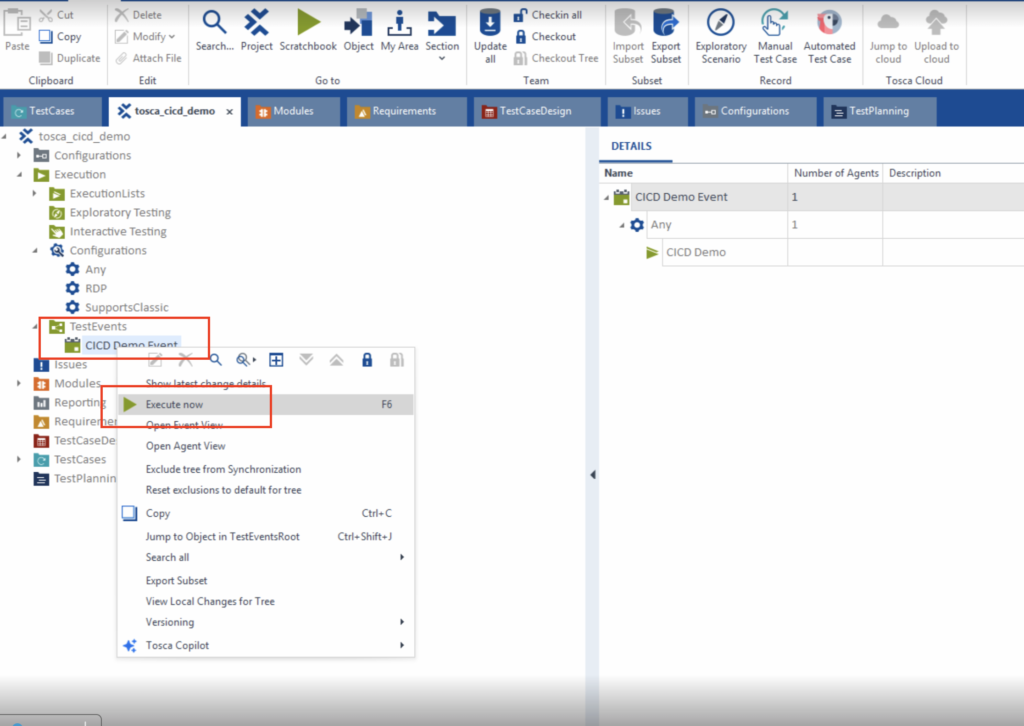
Task: Open the TestPlanning tab
Action: pos(879,111)
